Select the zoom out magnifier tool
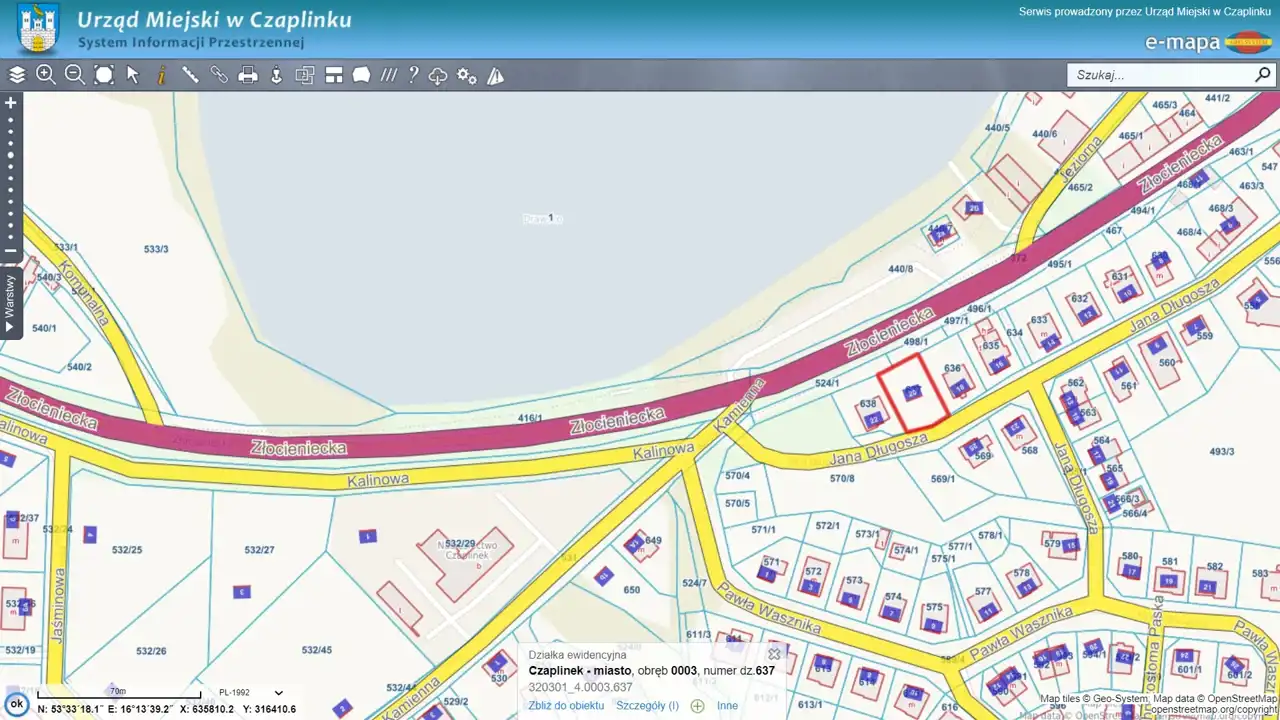The image size is (1280, 720). coord(75,75)
